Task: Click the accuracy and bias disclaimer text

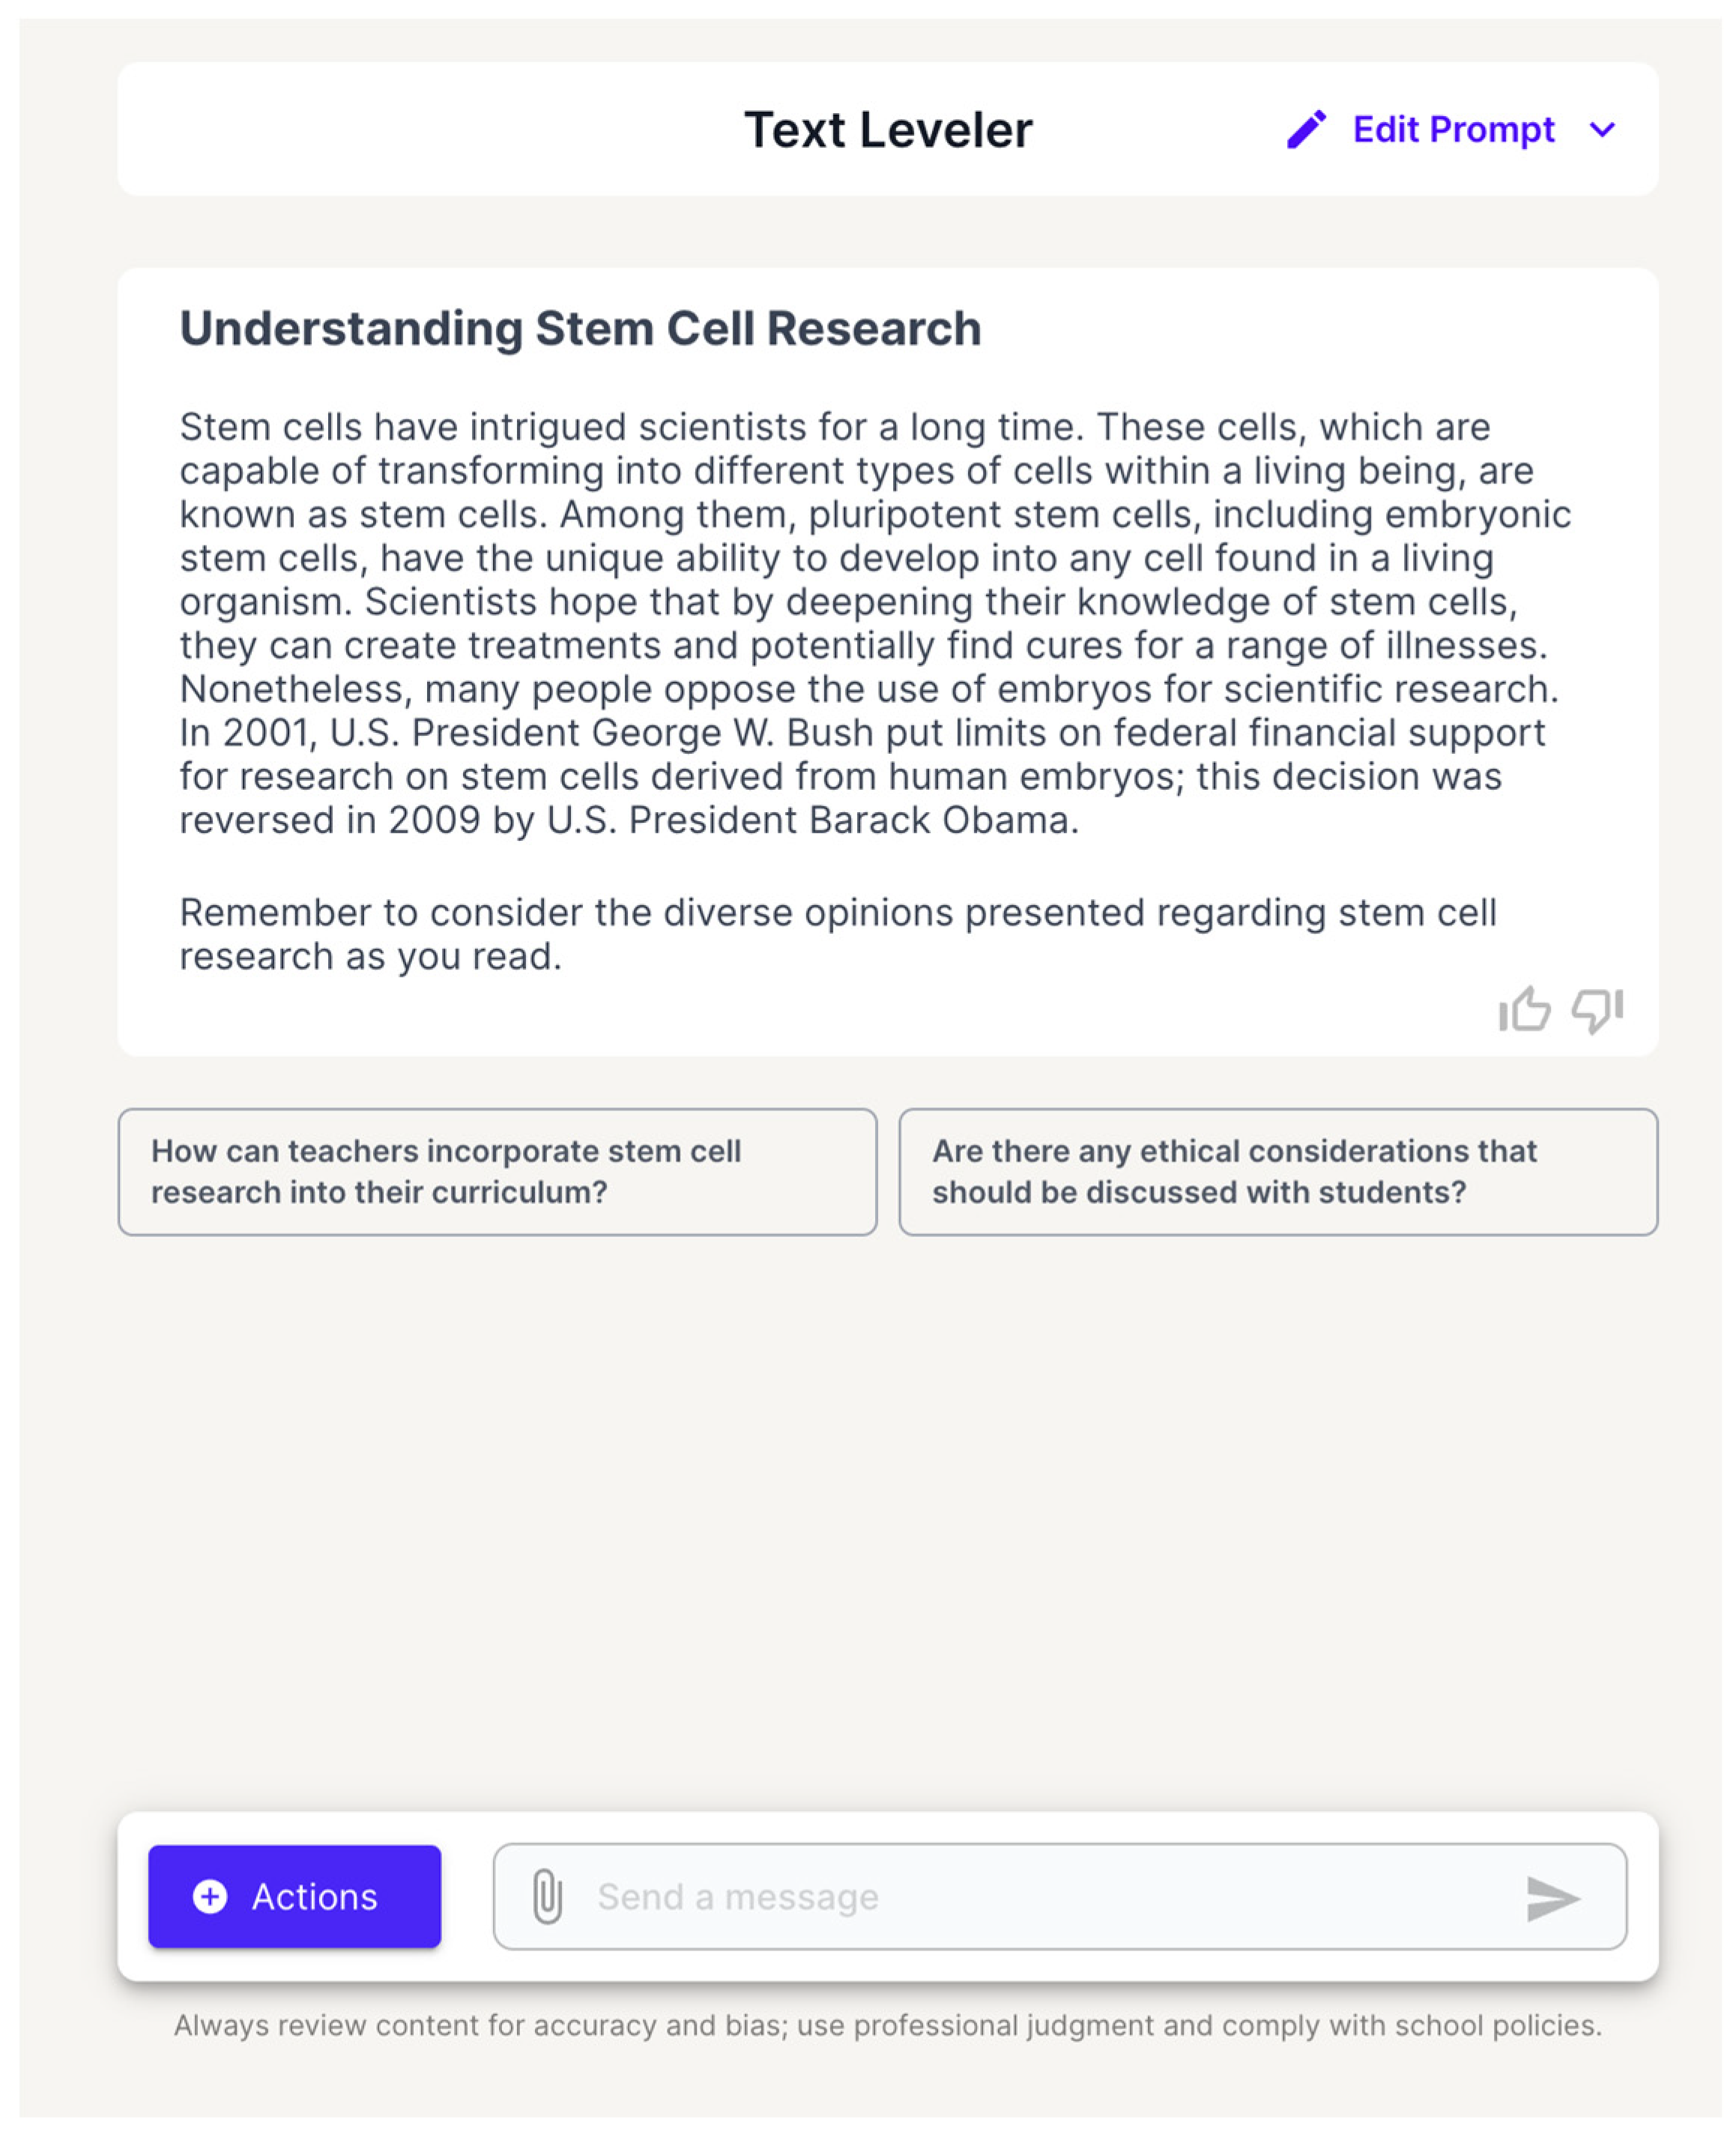Action: [887, 2025]
